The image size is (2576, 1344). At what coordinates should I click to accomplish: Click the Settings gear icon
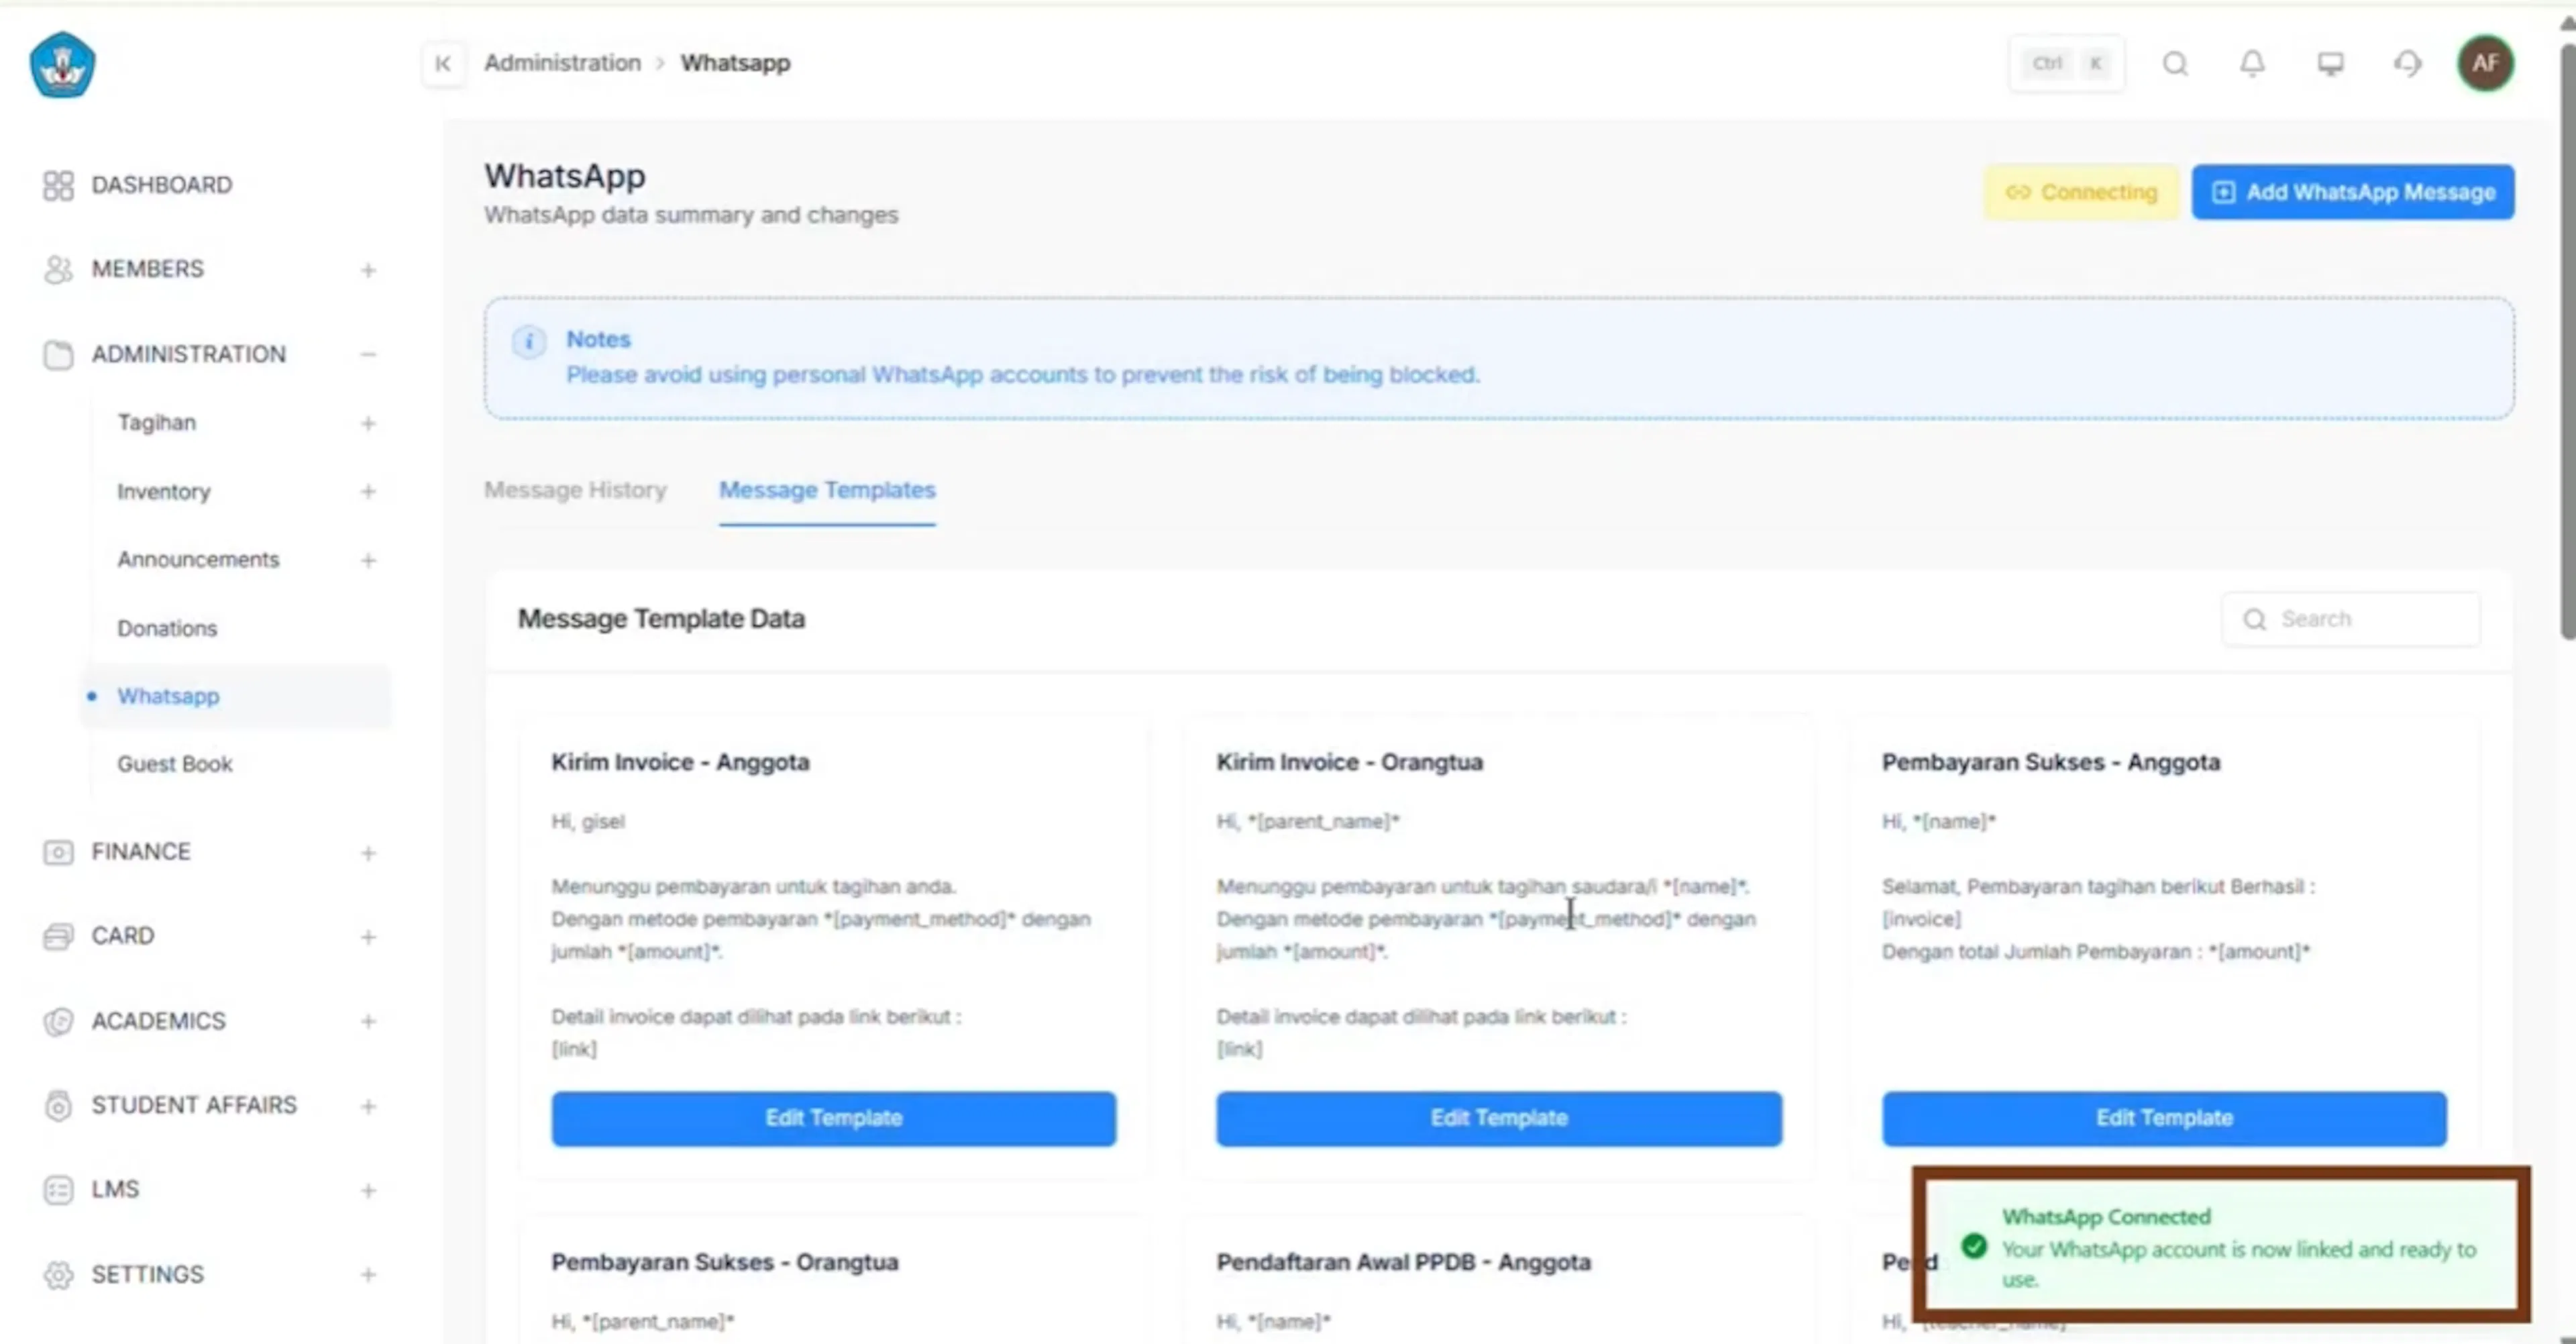pos(58,1275)
